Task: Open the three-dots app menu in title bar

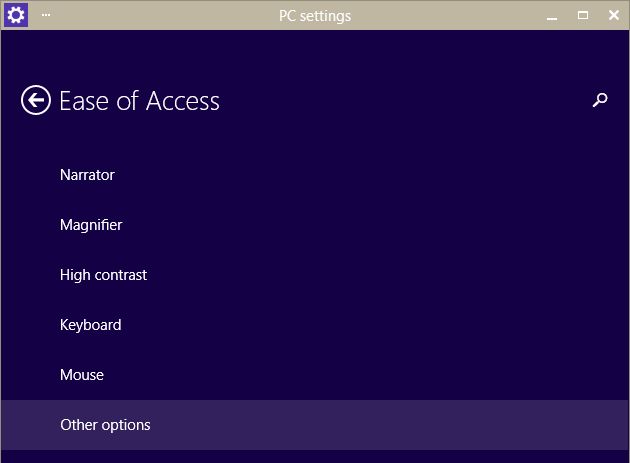Action: pyautogui.click(x=46, y=15)
